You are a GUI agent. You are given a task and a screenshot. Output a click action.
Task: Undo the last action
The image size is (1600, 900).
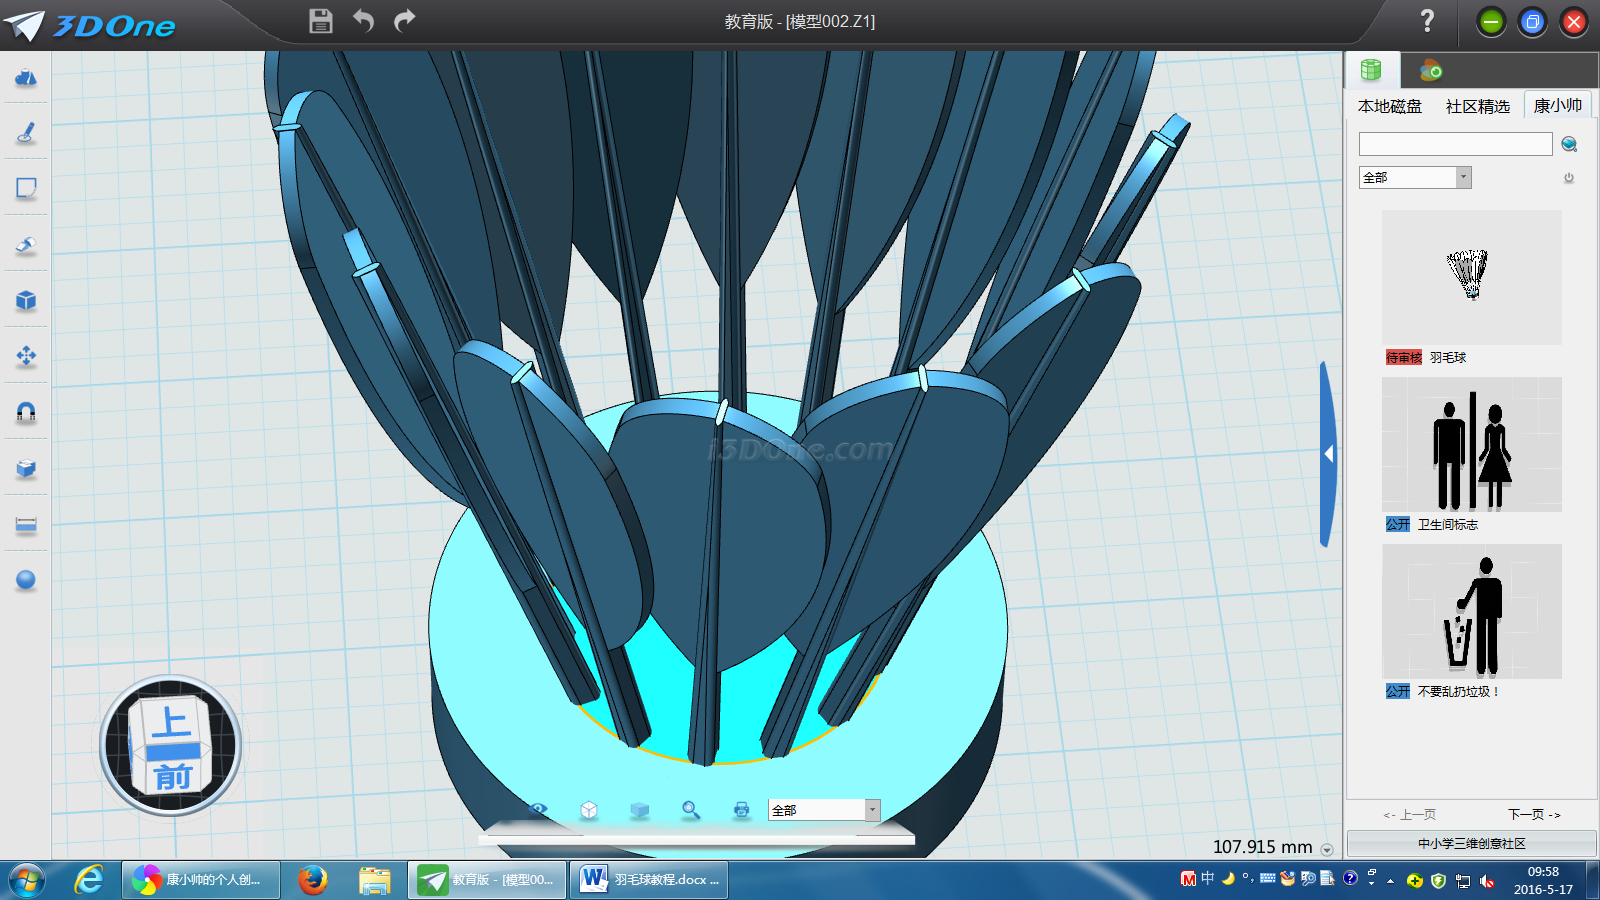coord(363,21)
